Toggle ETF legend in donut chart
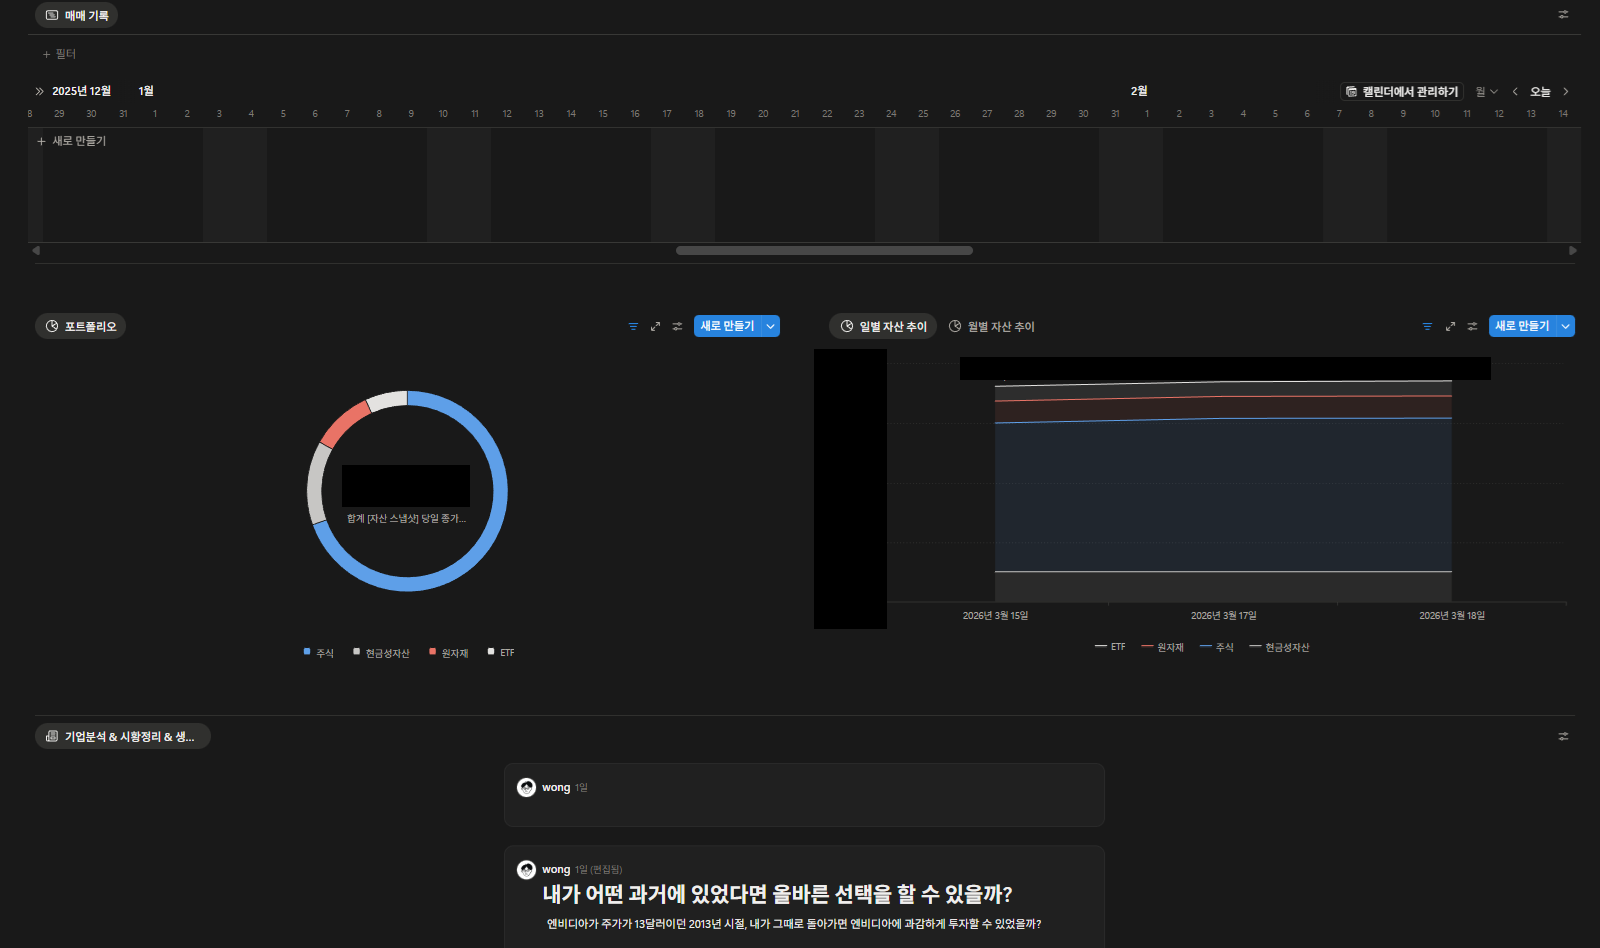 501,653
